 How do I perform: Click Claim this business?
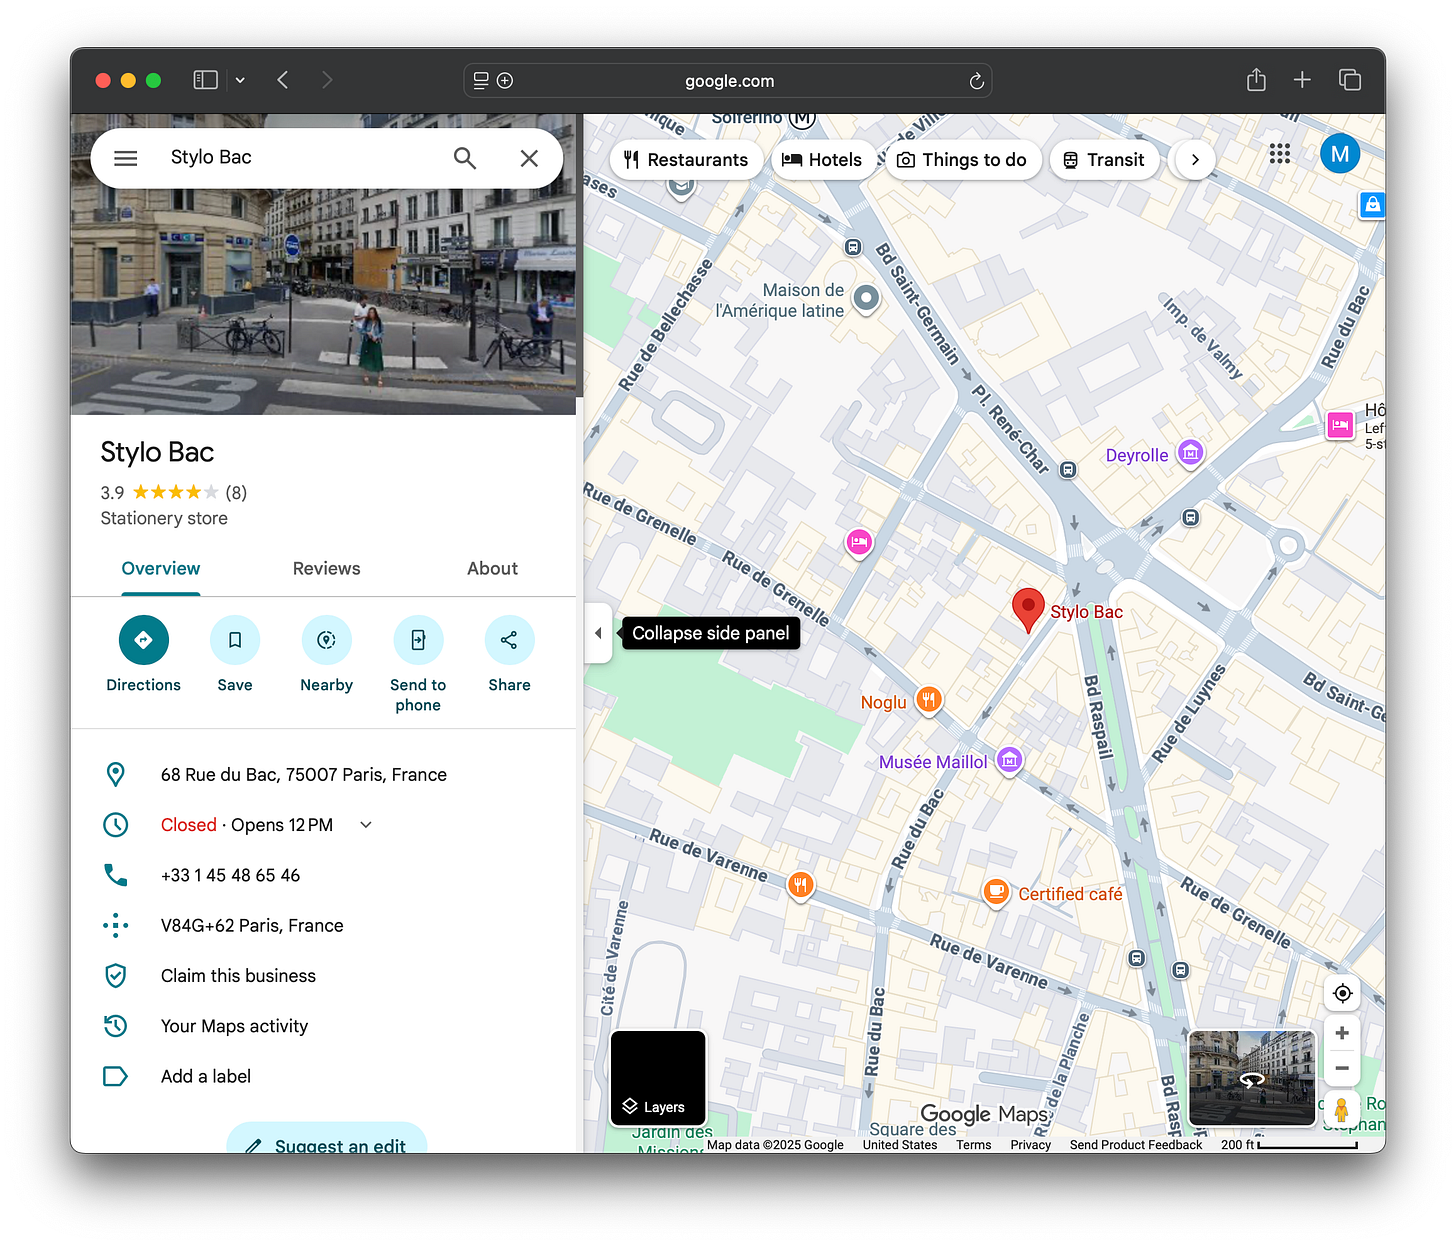tap(239, 976)
